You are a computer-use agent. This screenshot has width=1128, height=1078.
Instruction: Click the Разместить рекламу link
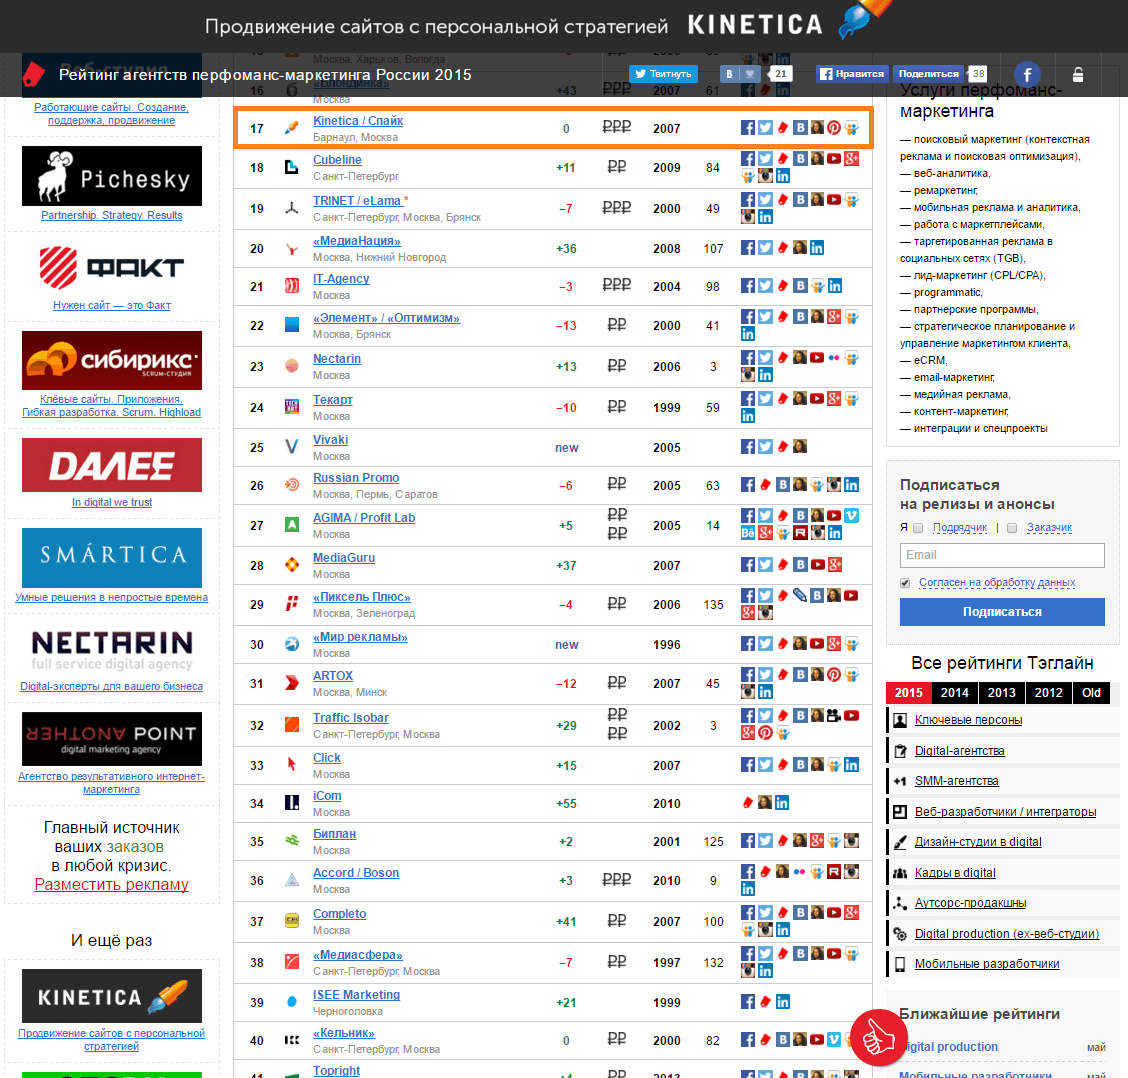112,884
